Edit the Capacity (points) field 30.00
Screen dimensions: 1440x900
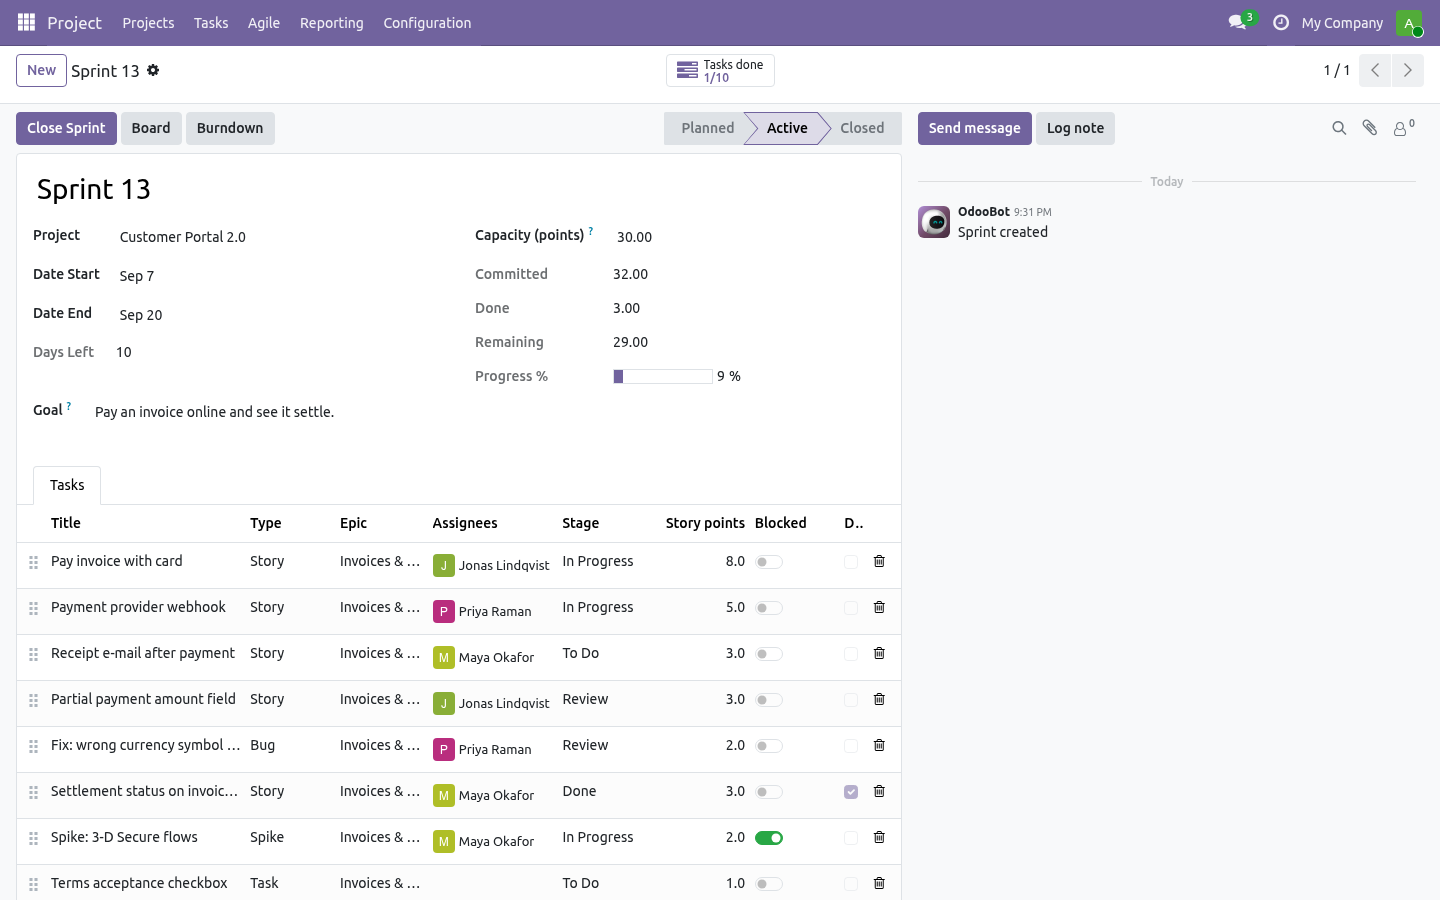pyautogui.click(x=750, y=237)
